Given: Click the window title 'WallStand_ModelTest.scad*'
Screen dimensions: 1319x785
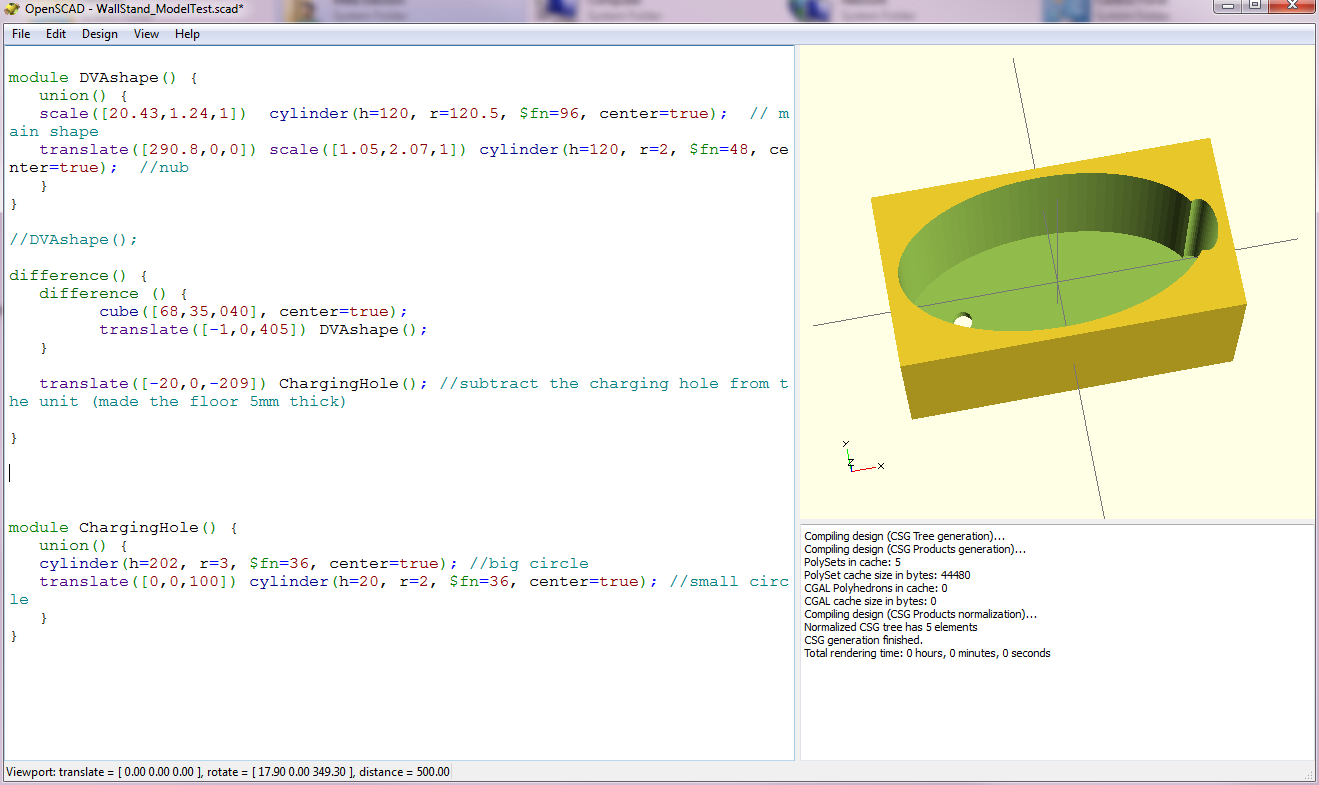Looking at the screenshot, I should tap(170, 8).
